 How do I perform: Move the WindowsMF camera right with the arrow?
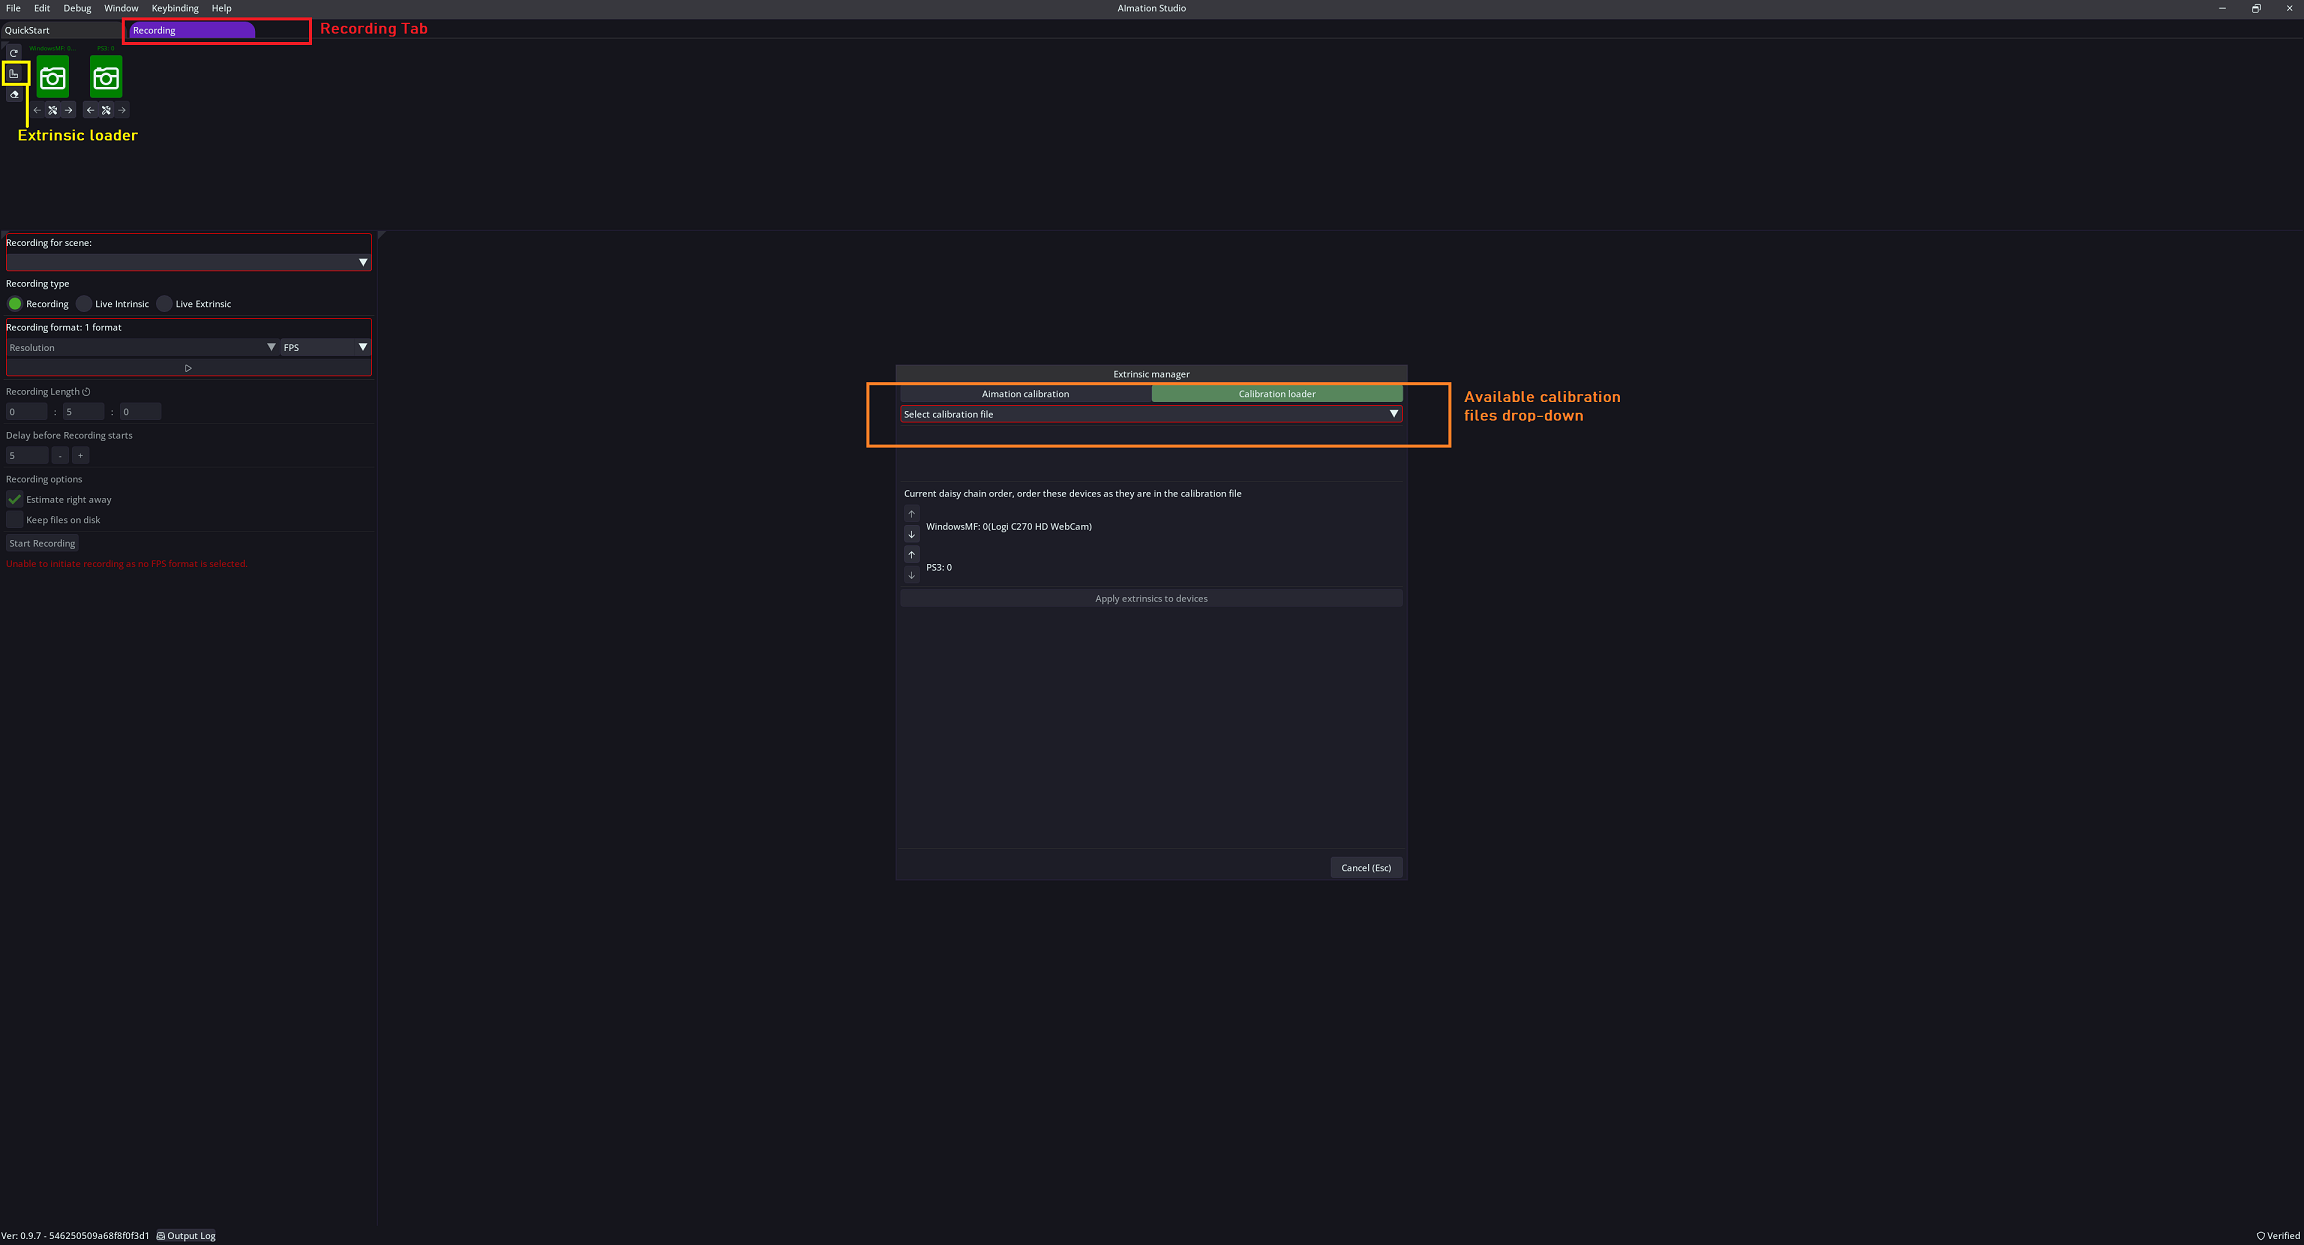tap(69, 110)
